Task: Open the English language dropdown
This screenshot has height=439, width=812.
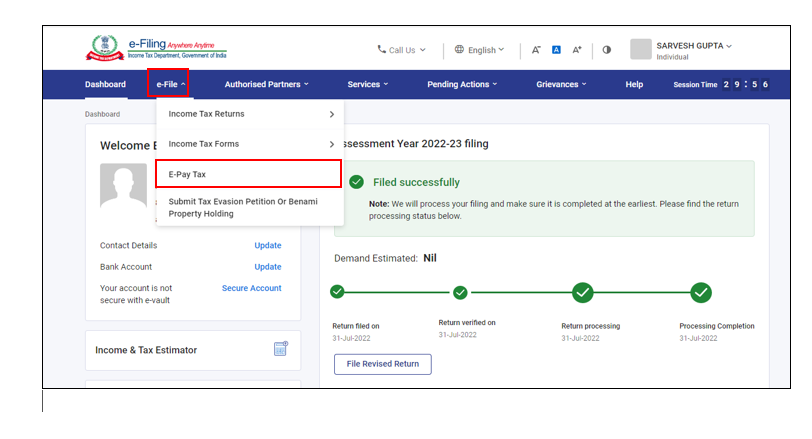Action: (x=479, y=50)
